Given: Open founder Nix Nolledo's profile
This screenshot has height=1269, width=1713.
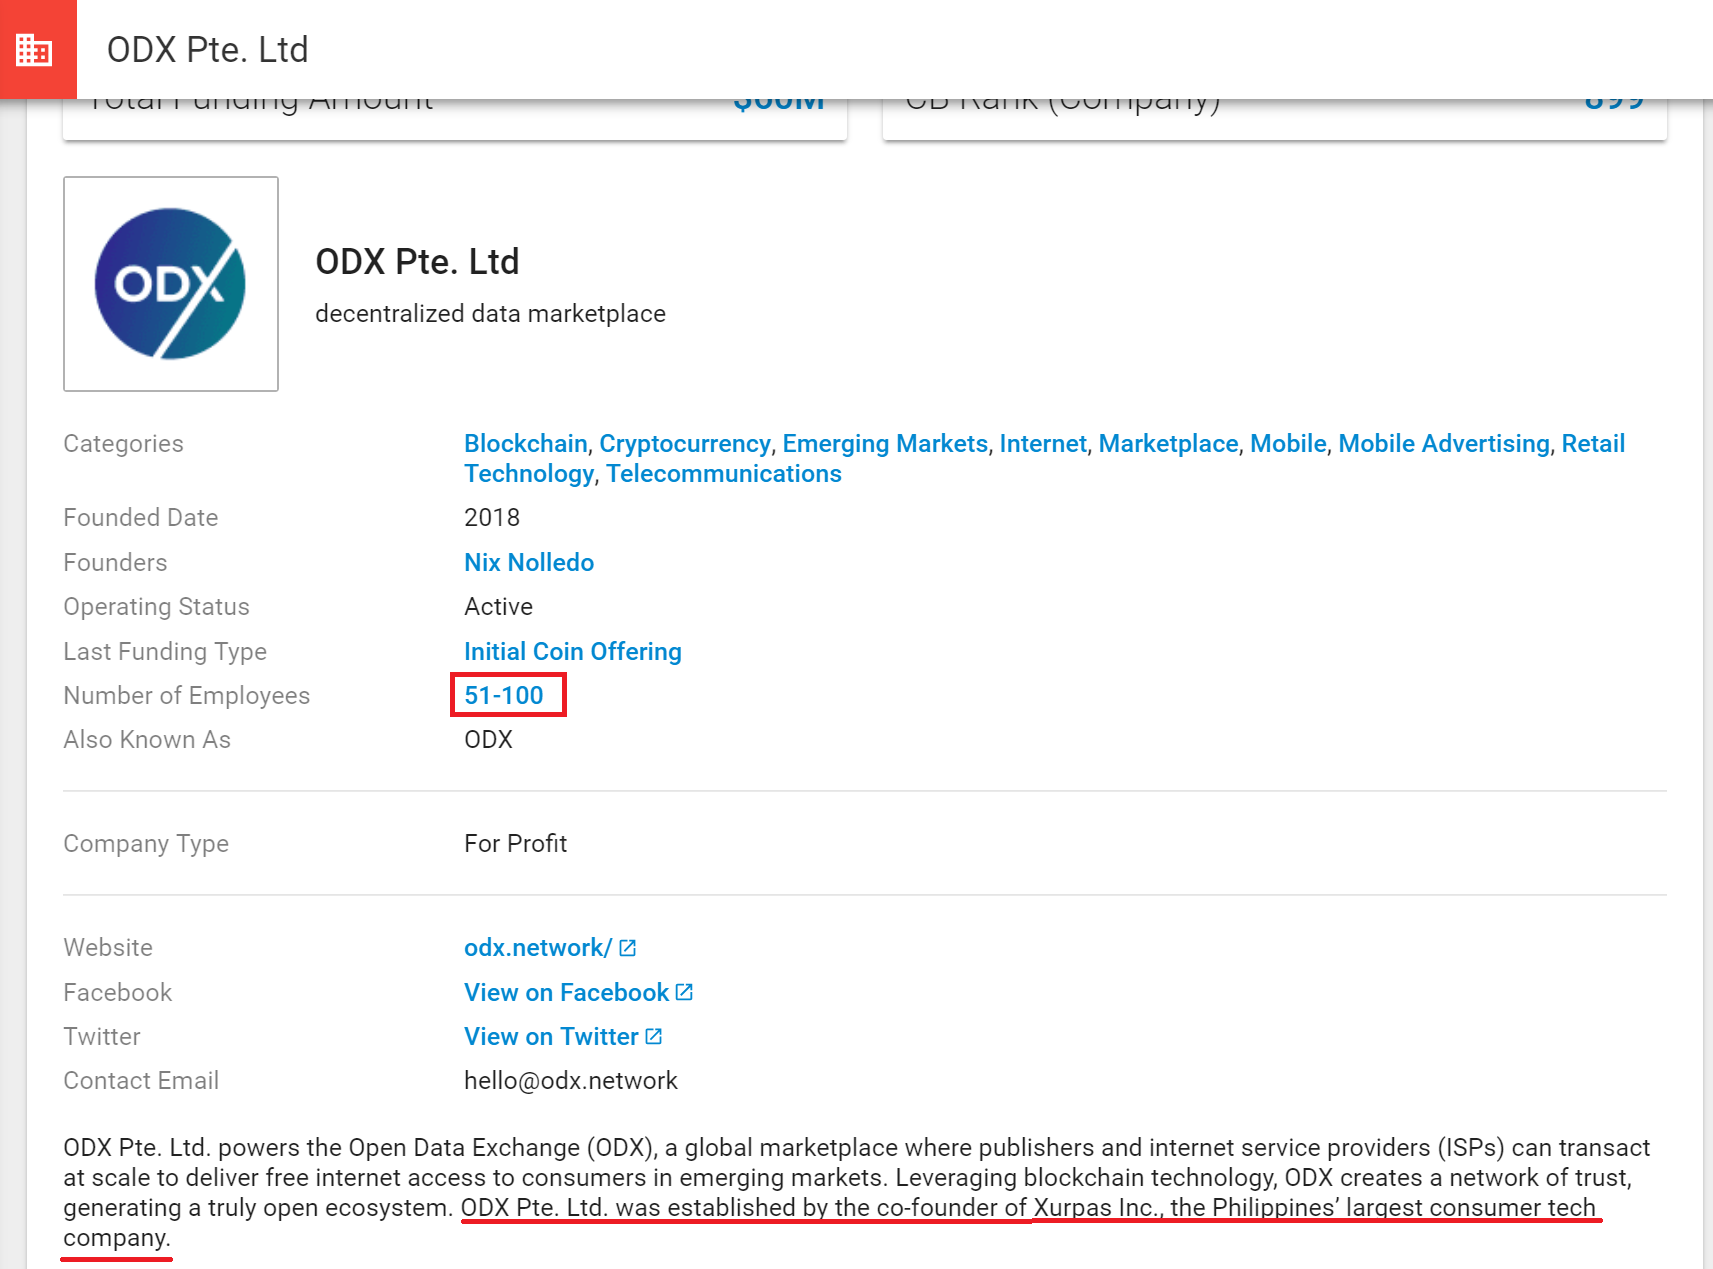Looking at the screenshot, I should (529, 563).
